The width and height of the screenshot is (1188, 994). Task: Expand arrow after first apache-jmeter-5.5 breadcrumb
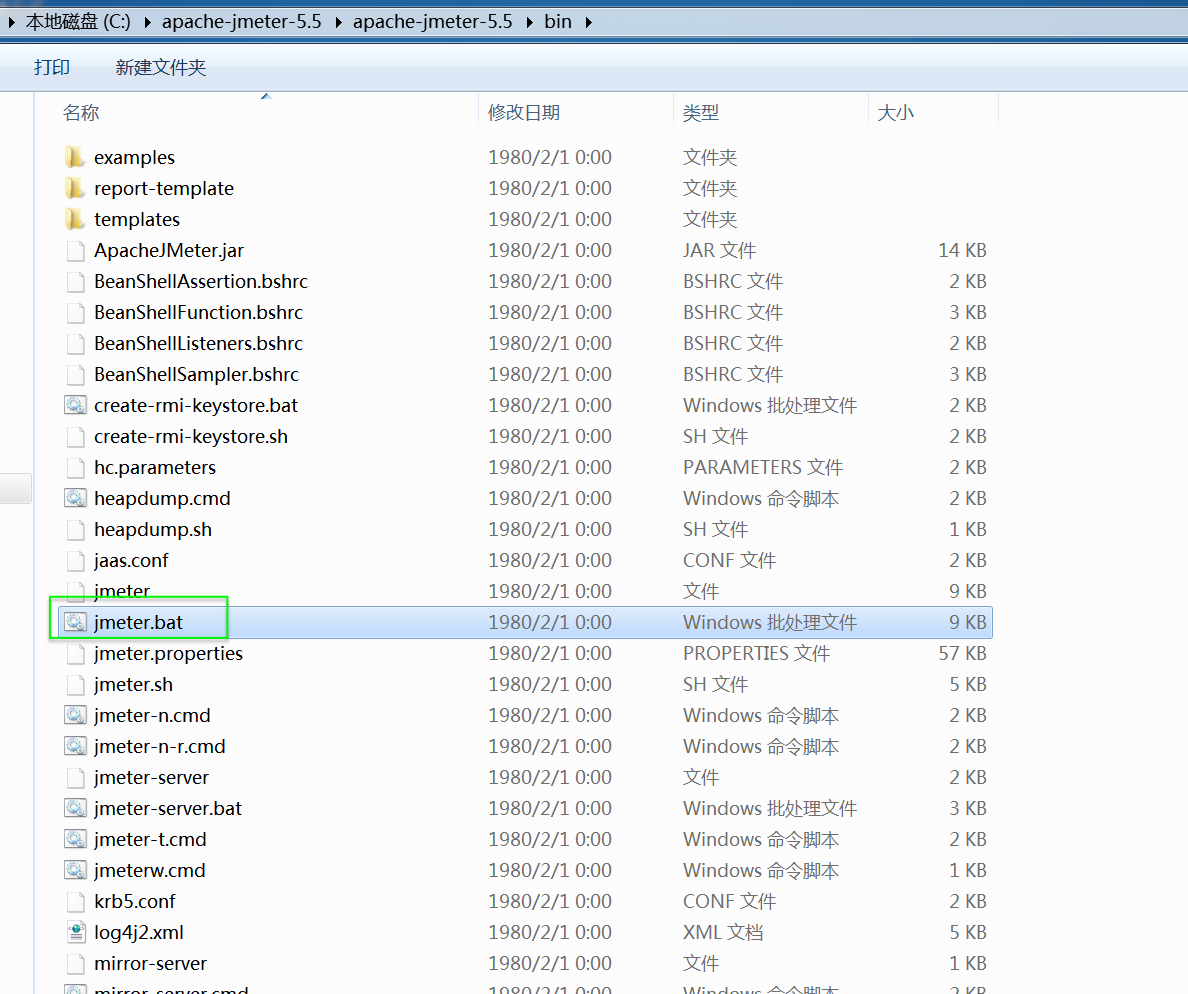pyautogui.click(x=338, y=22)
